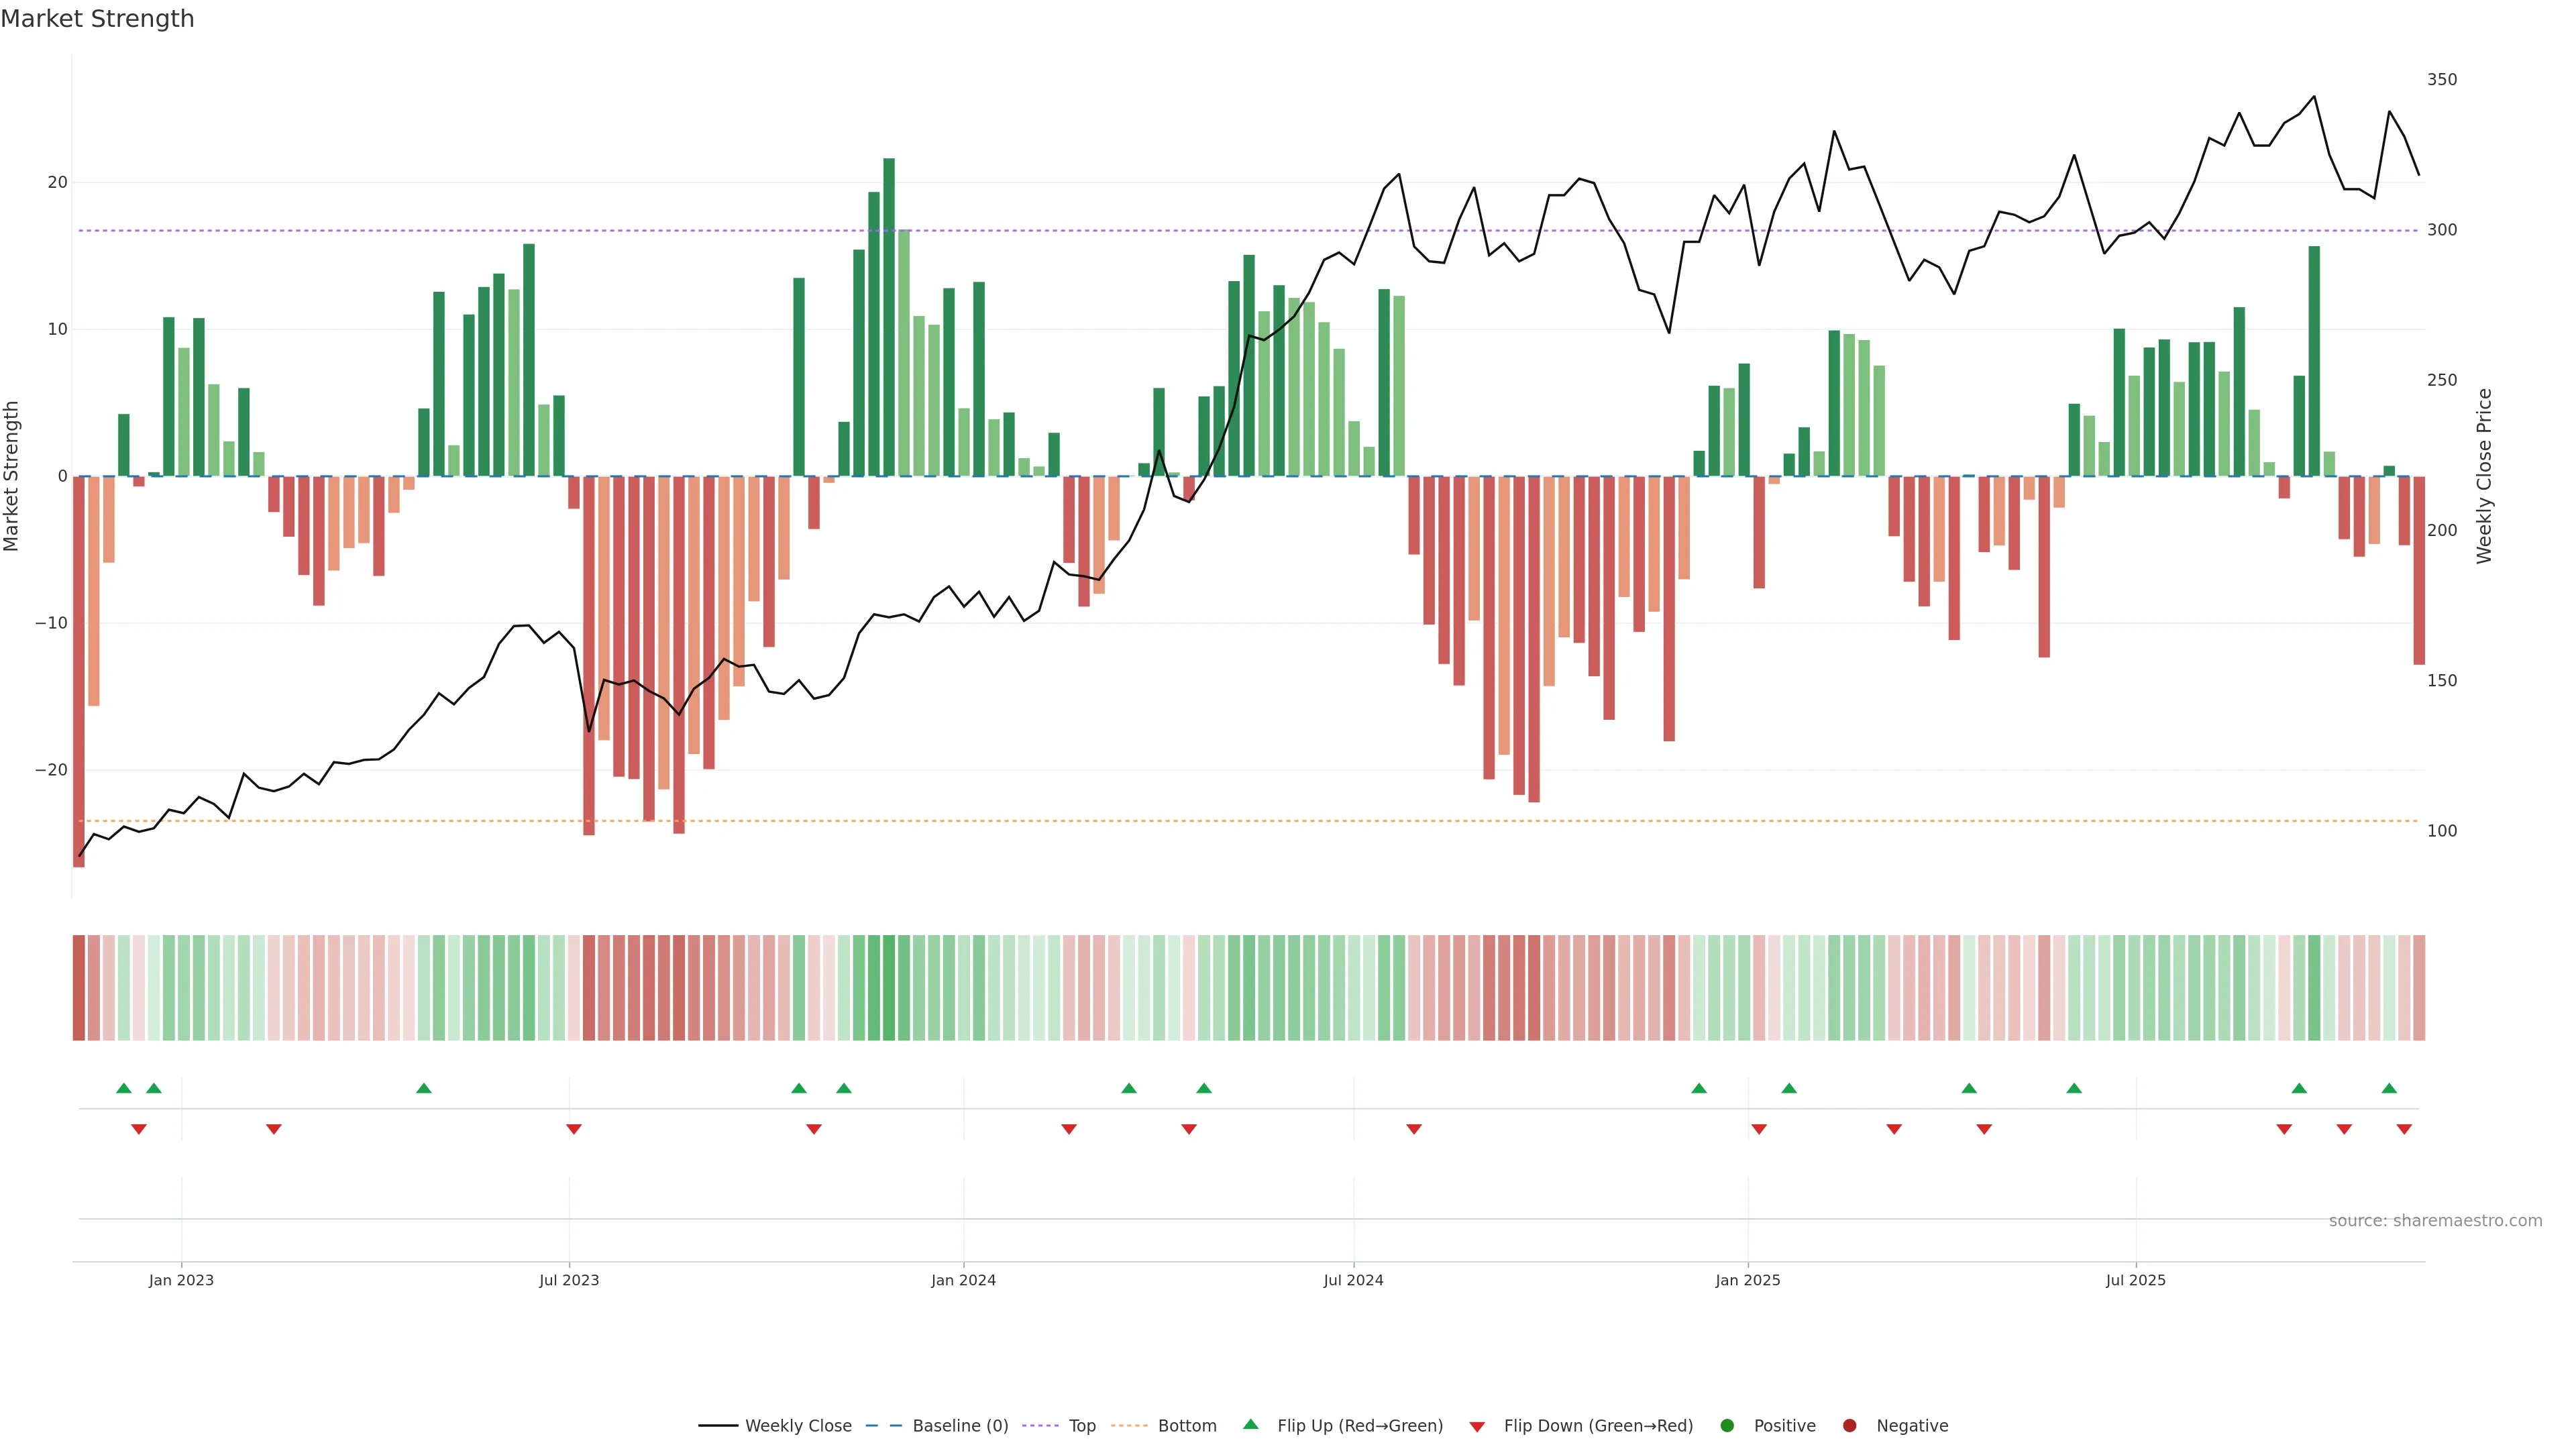Click the dark red Negative legend dot
This screenshot has width=2576, height=1449.
[1849, 1426]
